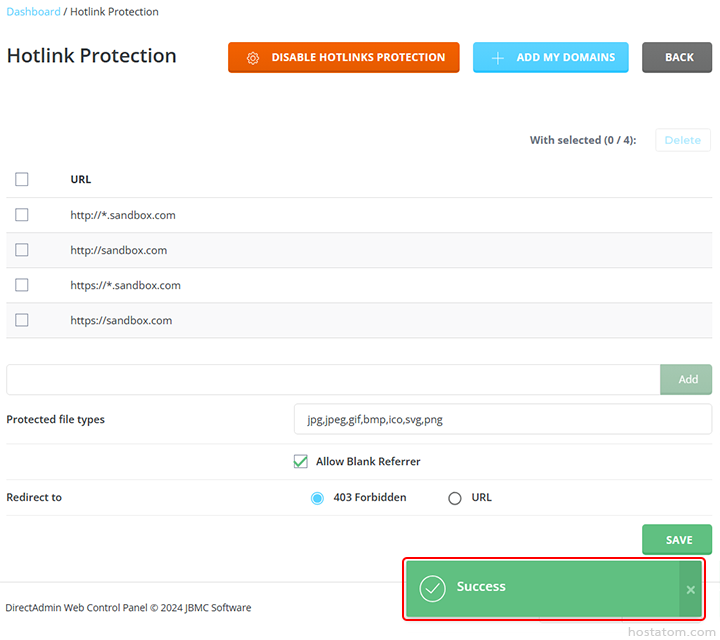Open the Dashboard breadcrumb link

[33, 12]
